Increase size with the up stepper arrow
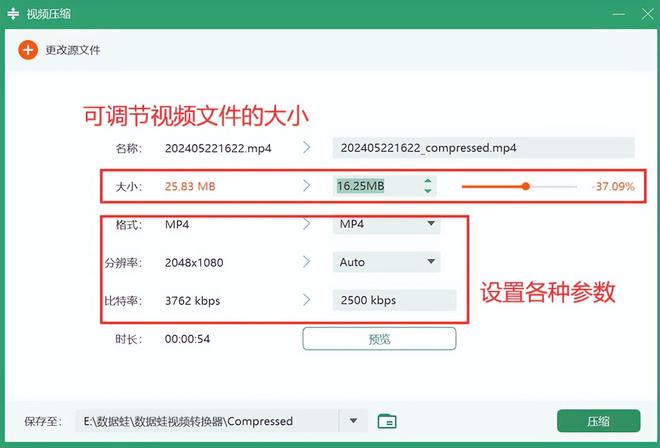Screen dimensions: 660x448 point(428,181)
